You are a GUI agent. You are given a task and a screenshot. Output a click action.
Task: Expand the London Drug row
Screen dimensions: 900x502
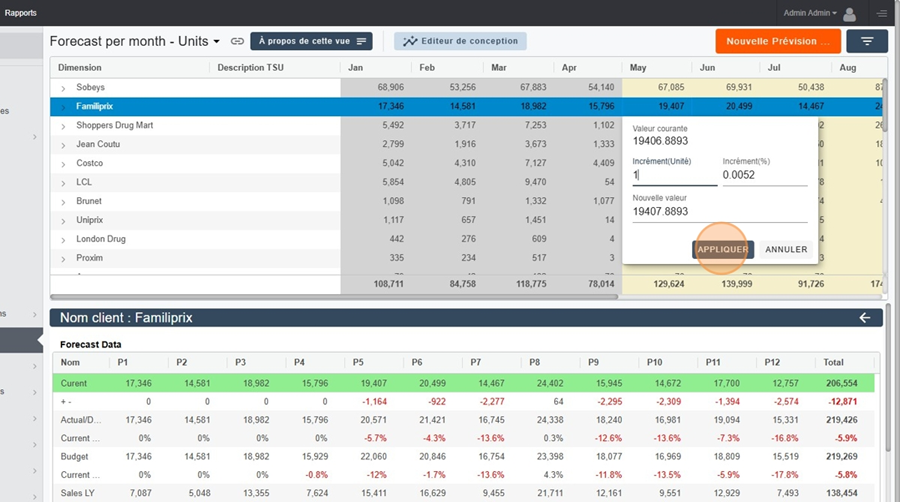pos(63,240)
